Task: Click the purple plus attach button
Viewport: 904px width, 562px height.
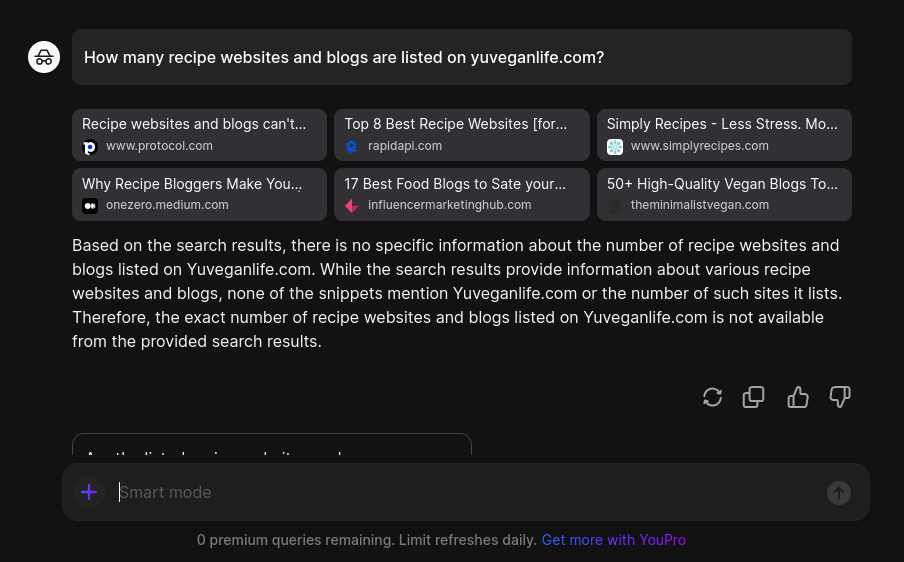Action: (89, 492)
